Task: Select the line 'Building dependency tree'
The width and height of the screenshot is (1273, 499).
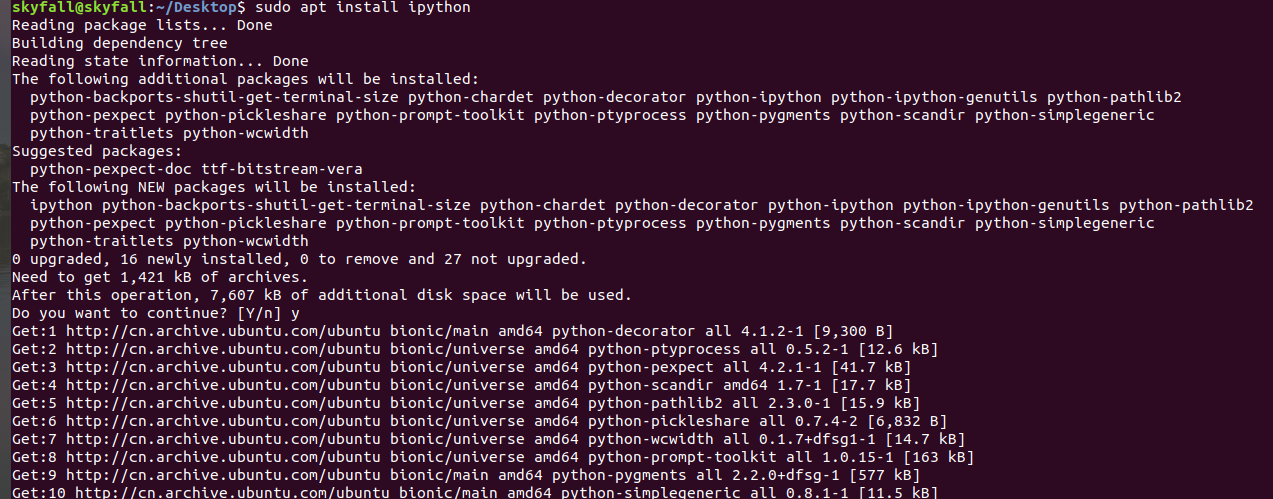Action: pos(120,43)
